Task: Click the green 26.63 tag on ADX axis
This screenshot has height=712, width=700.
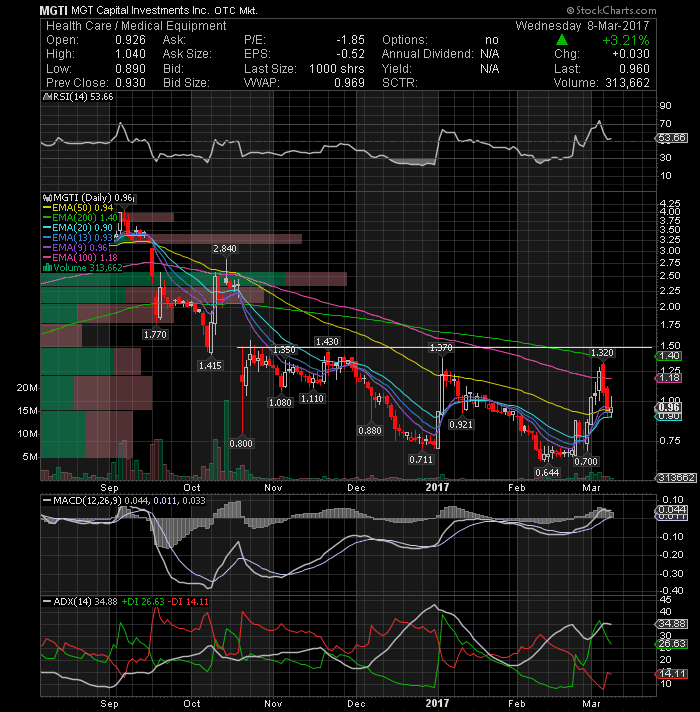Action: click(x=672, y=644)
